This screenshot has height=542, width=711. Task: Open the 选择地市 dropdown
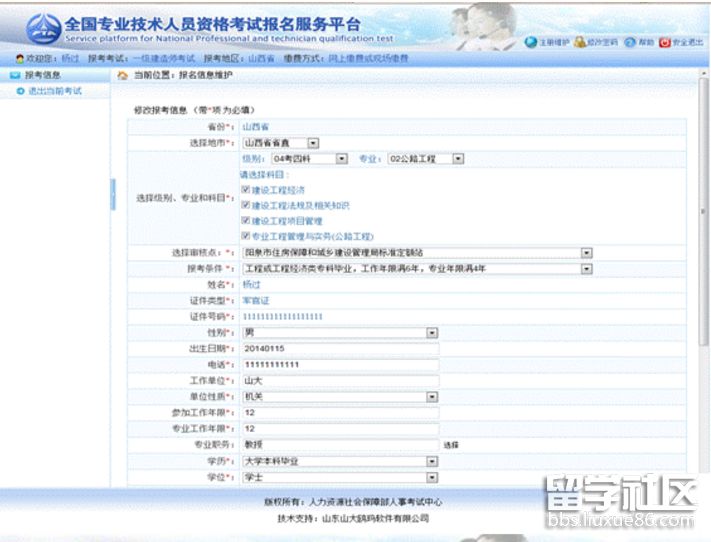tap(313, 143)
